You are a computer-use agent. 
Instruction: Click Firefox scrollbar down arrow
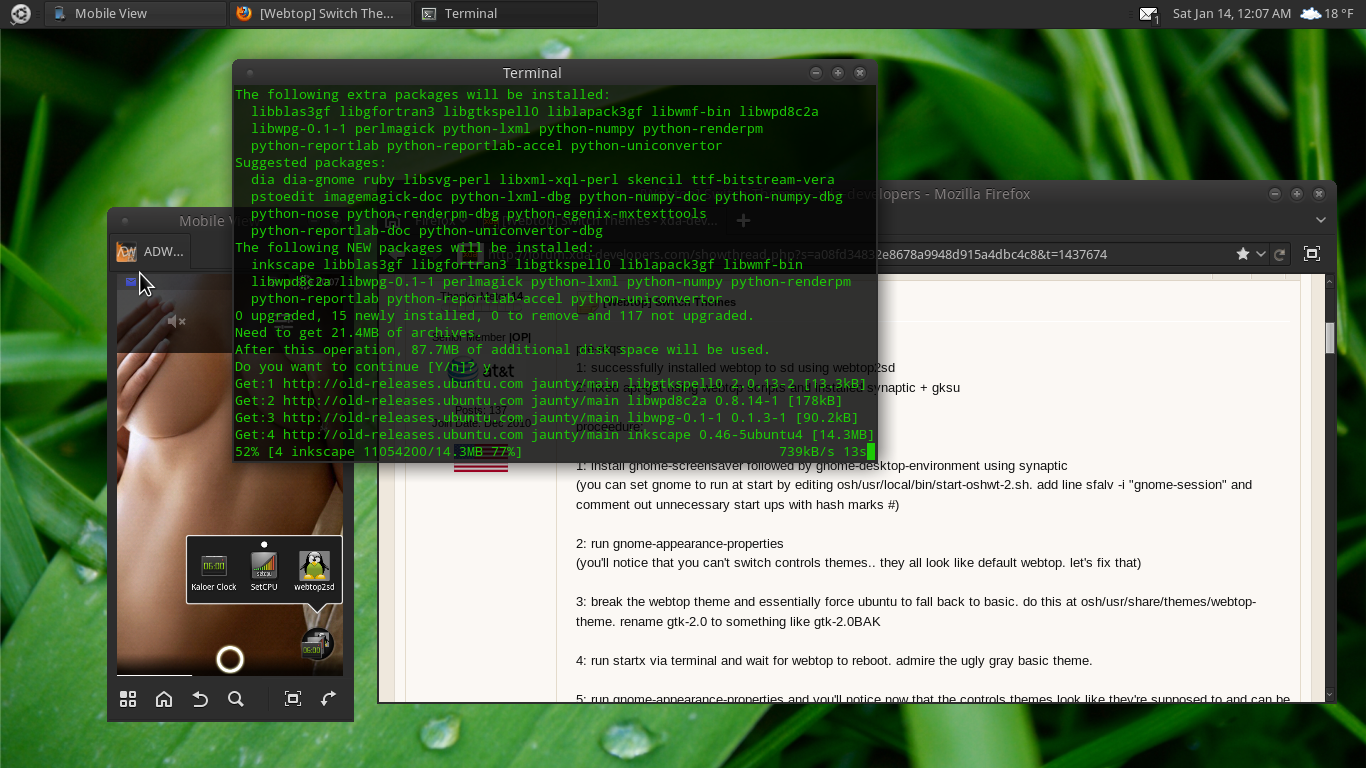pos(1330,693)
